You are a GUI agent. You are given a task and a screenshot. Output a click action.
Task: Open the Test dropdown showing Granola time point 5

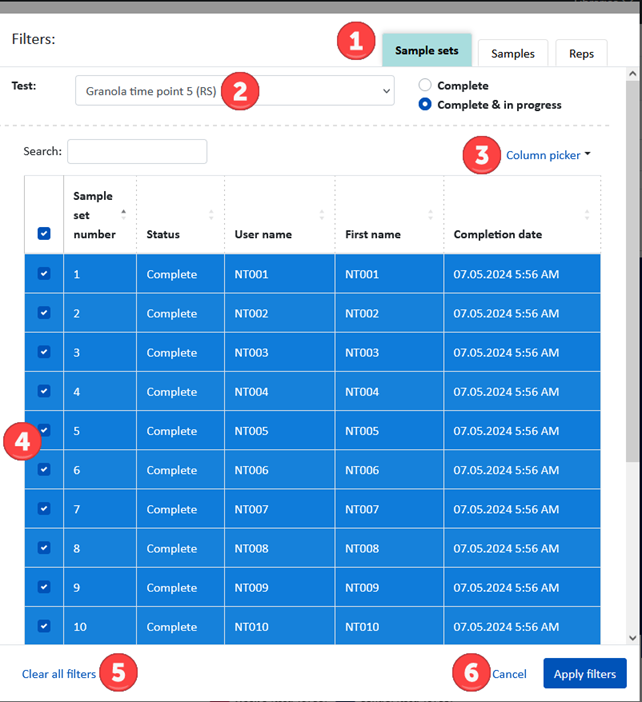[235, 91]
